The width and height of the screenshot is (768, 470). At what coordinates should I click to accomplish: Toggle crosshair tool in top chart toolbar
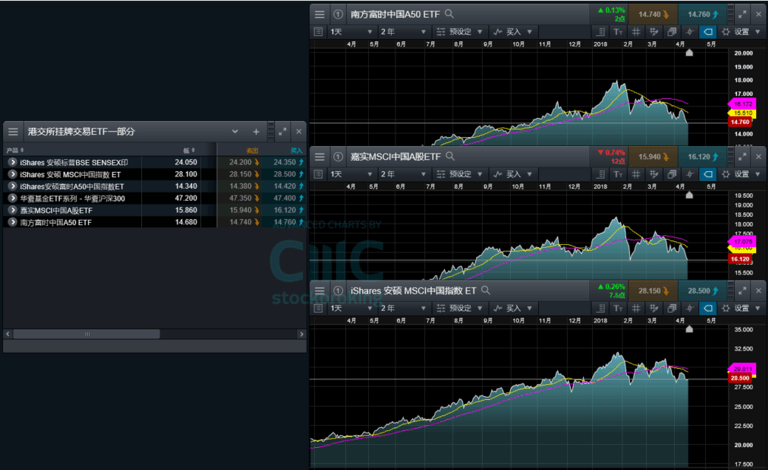pyautogui.click(x=690, y=32)
